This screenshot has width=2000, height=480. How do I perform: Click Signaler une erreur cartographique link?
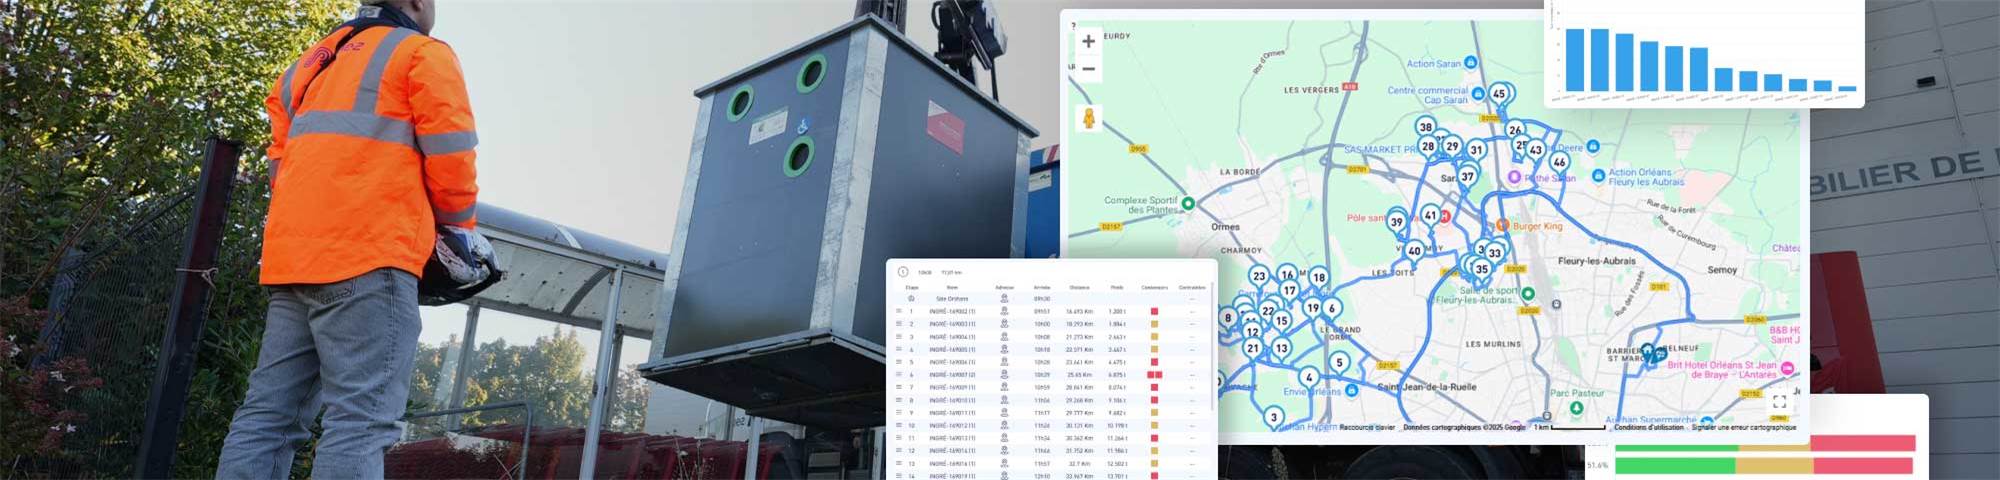click(1743, 427)
